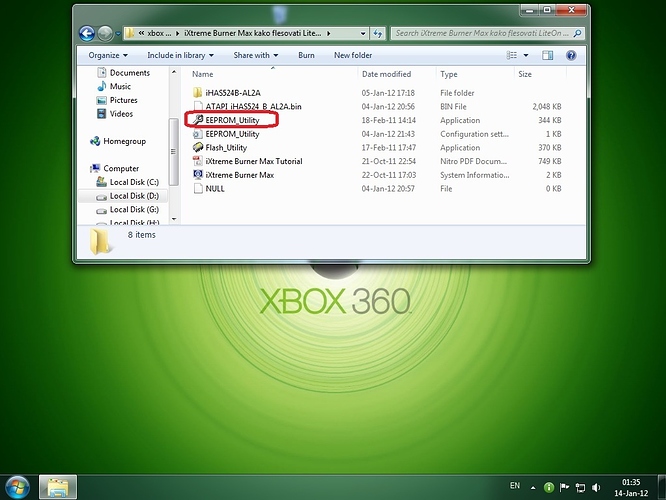666x500 pixels.
Task: Go back with the Explorer back arrow
Action: point(87,33)
